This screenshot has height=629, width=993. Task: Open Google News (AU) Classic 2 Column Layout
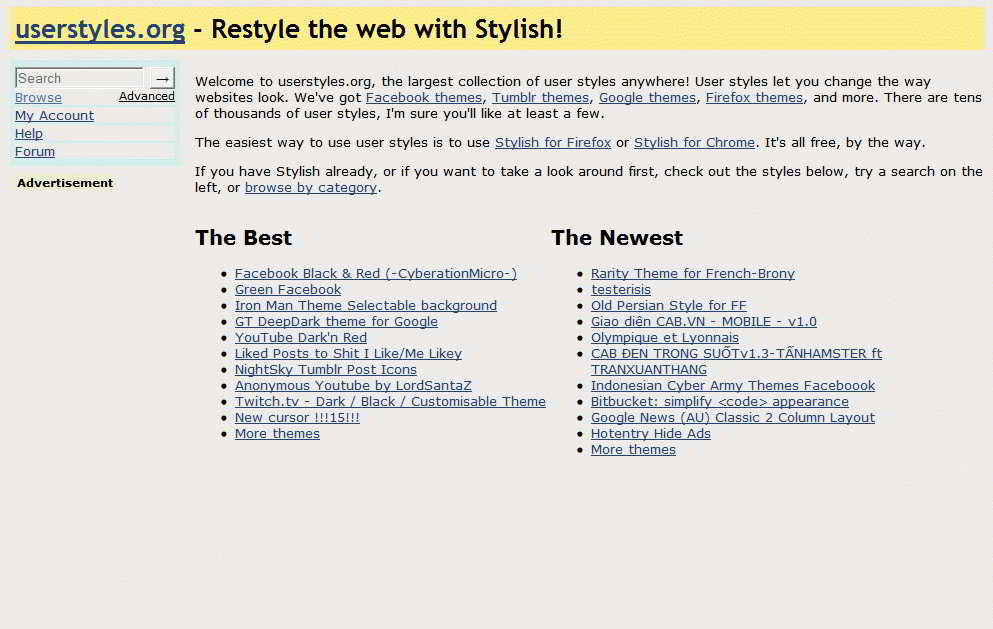tap(733, 417)
